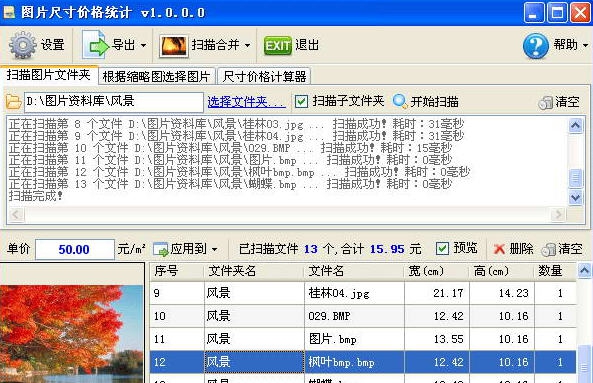Click the folder path input field
Image resolution: width=593 pixels, height=383 pixels.
113,101
